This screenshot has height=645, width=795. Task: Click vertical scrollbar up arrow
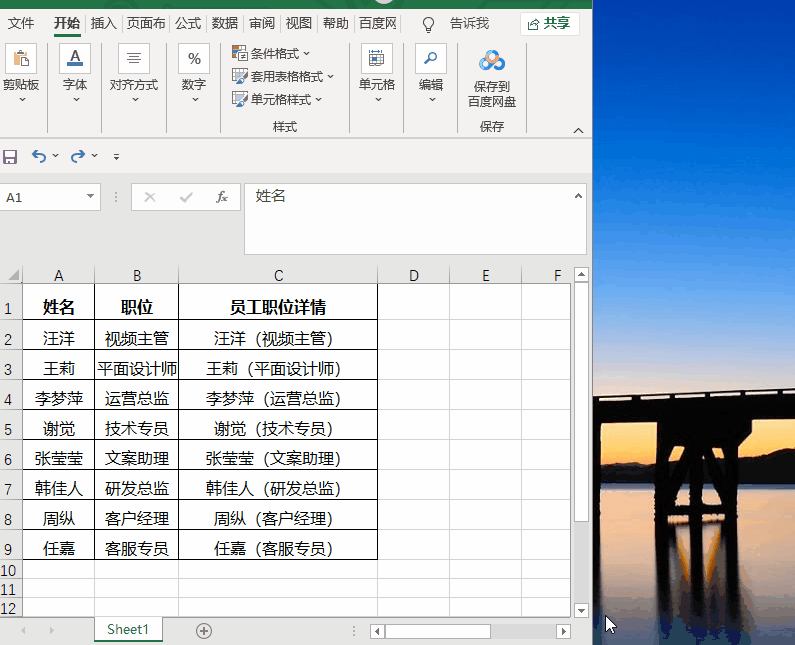tap(581, 275)
